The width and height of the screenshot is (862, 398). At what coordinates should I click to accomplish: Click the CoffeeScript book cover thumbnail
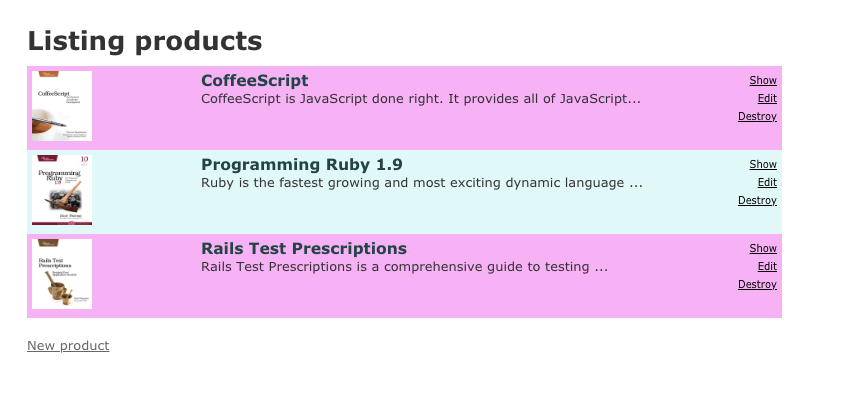[x=62, y=106]
